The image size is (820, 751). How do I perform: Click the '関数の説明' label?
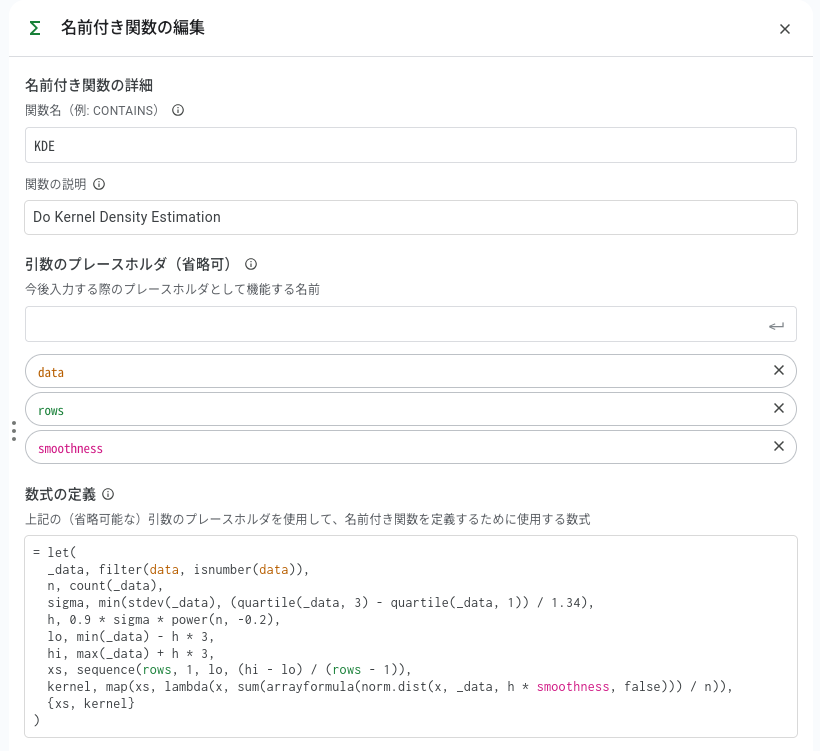point(55,184)
